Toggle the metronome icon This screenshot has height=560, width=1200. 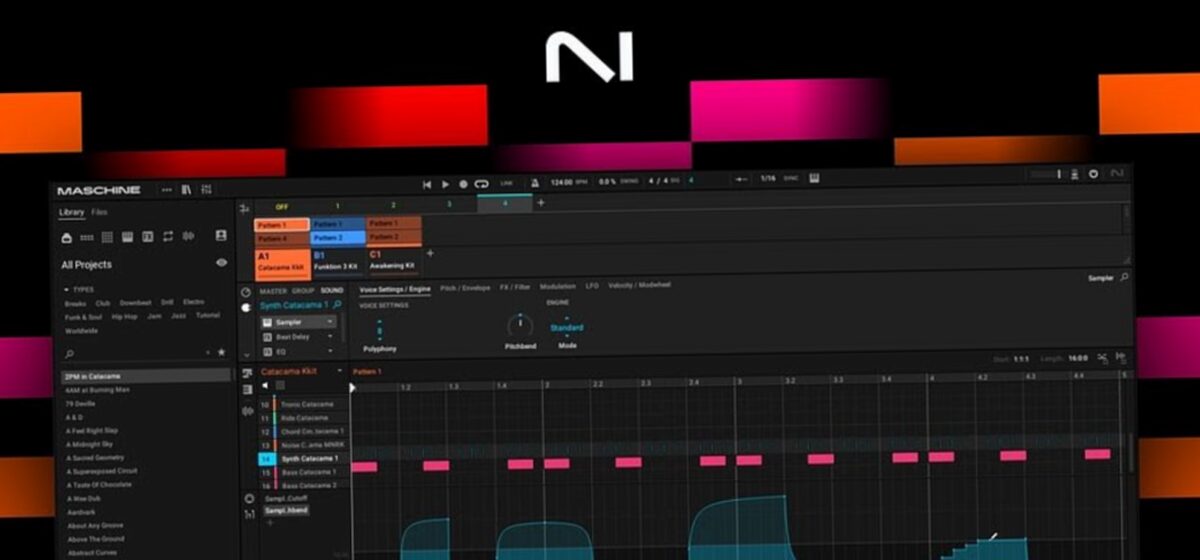click(535, 183)
